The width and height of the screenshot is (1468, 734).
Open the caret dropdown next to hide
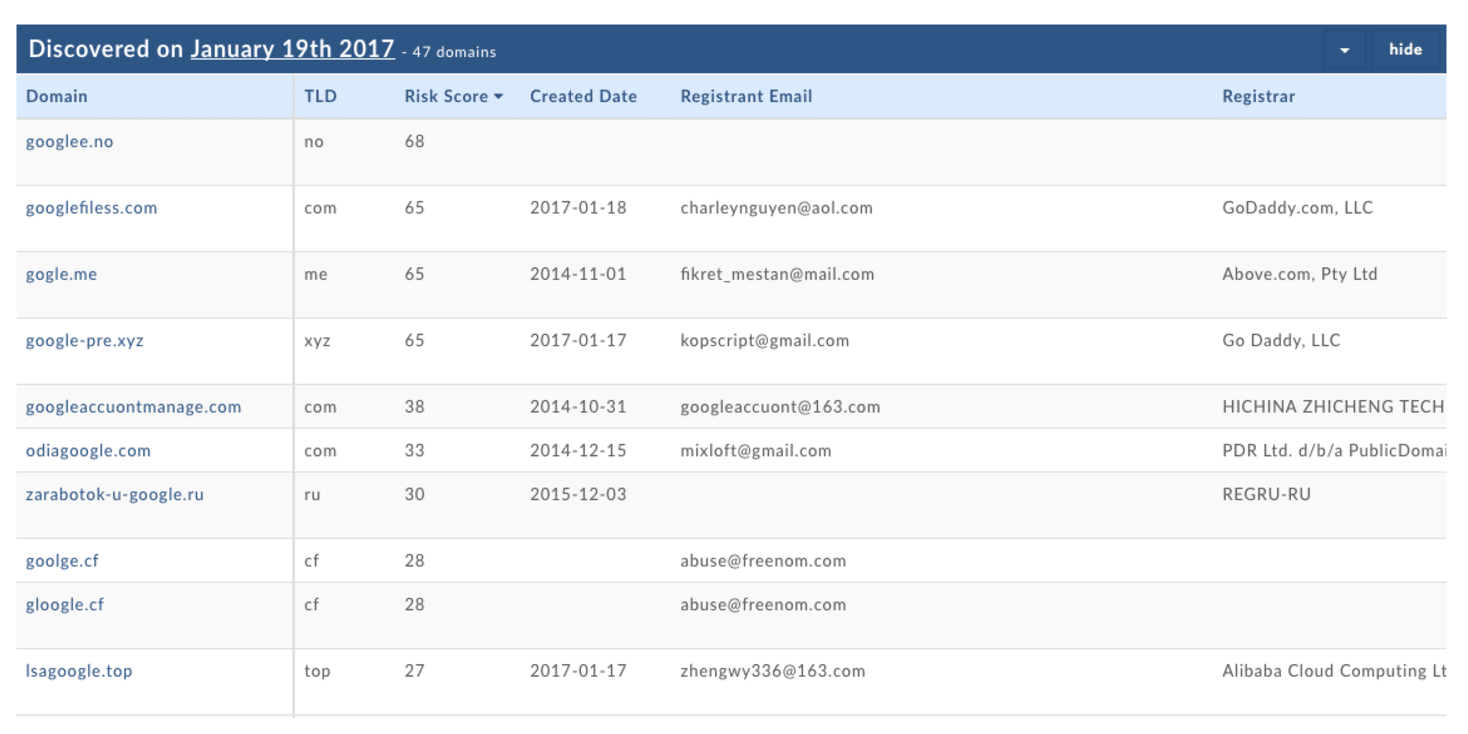[1345, 49]
